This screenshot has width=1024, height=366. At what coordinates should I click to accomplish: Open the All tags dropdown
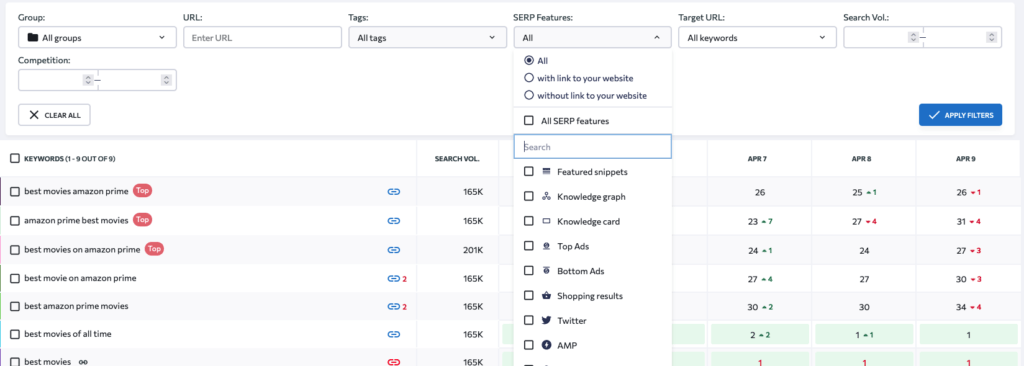428,37
